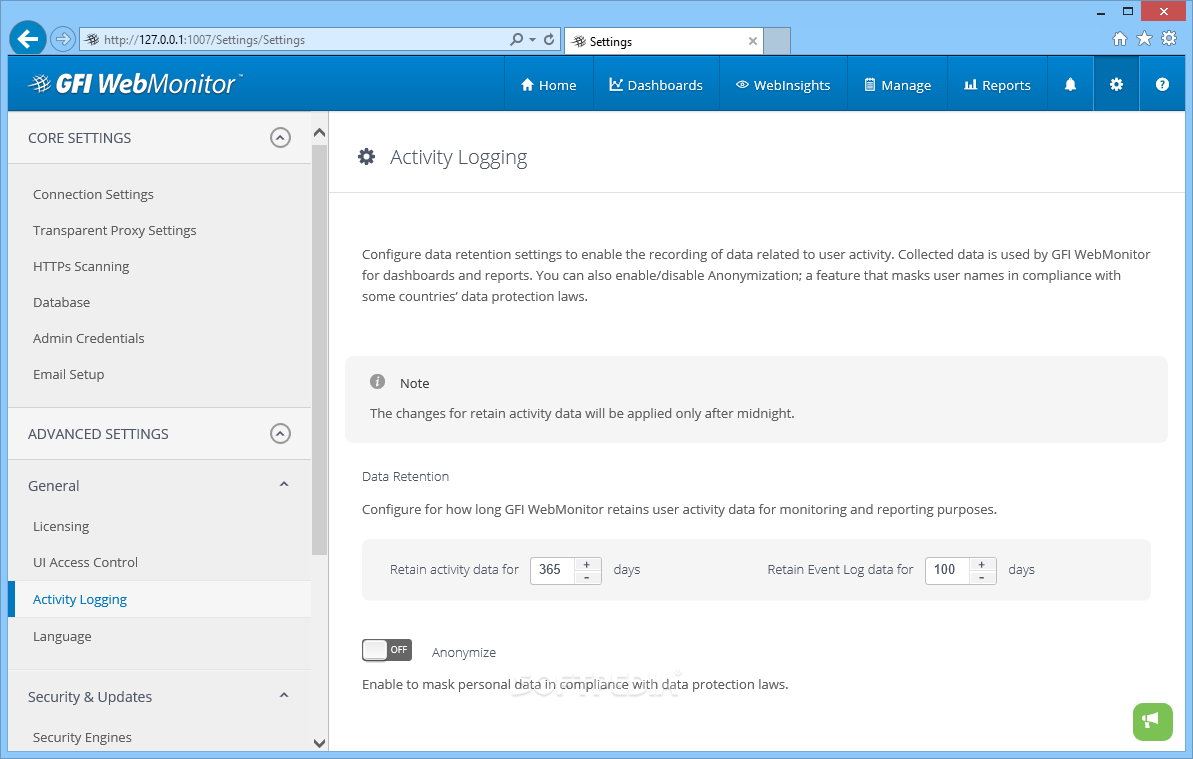Toggle the Anonymize switch on
The height and width of the screenshot is (759, 1193).
tap(387, 649)
